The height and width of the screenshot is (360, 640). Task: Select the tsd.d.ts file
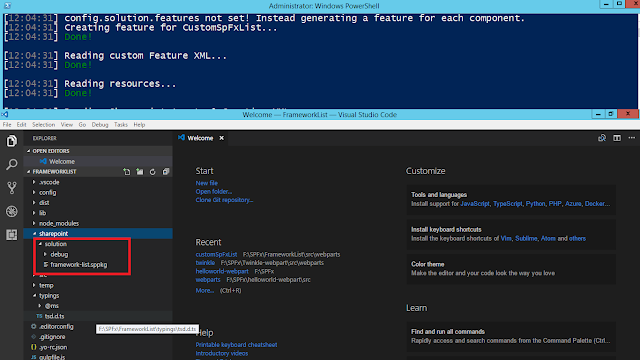click(98, 316)
